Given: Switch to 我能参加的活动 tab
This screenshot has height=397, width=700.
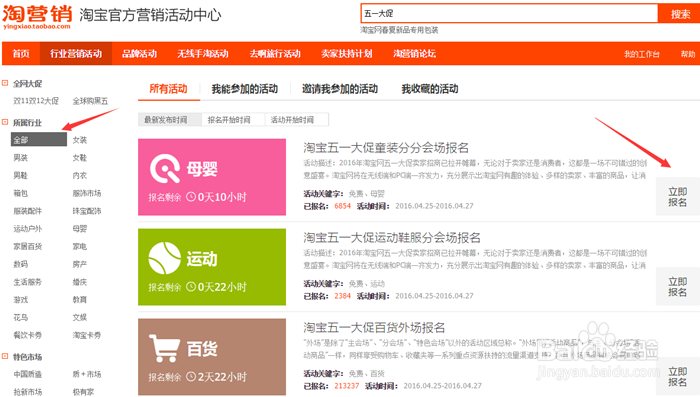Looking at the screenshot, I should click(245, 89).
